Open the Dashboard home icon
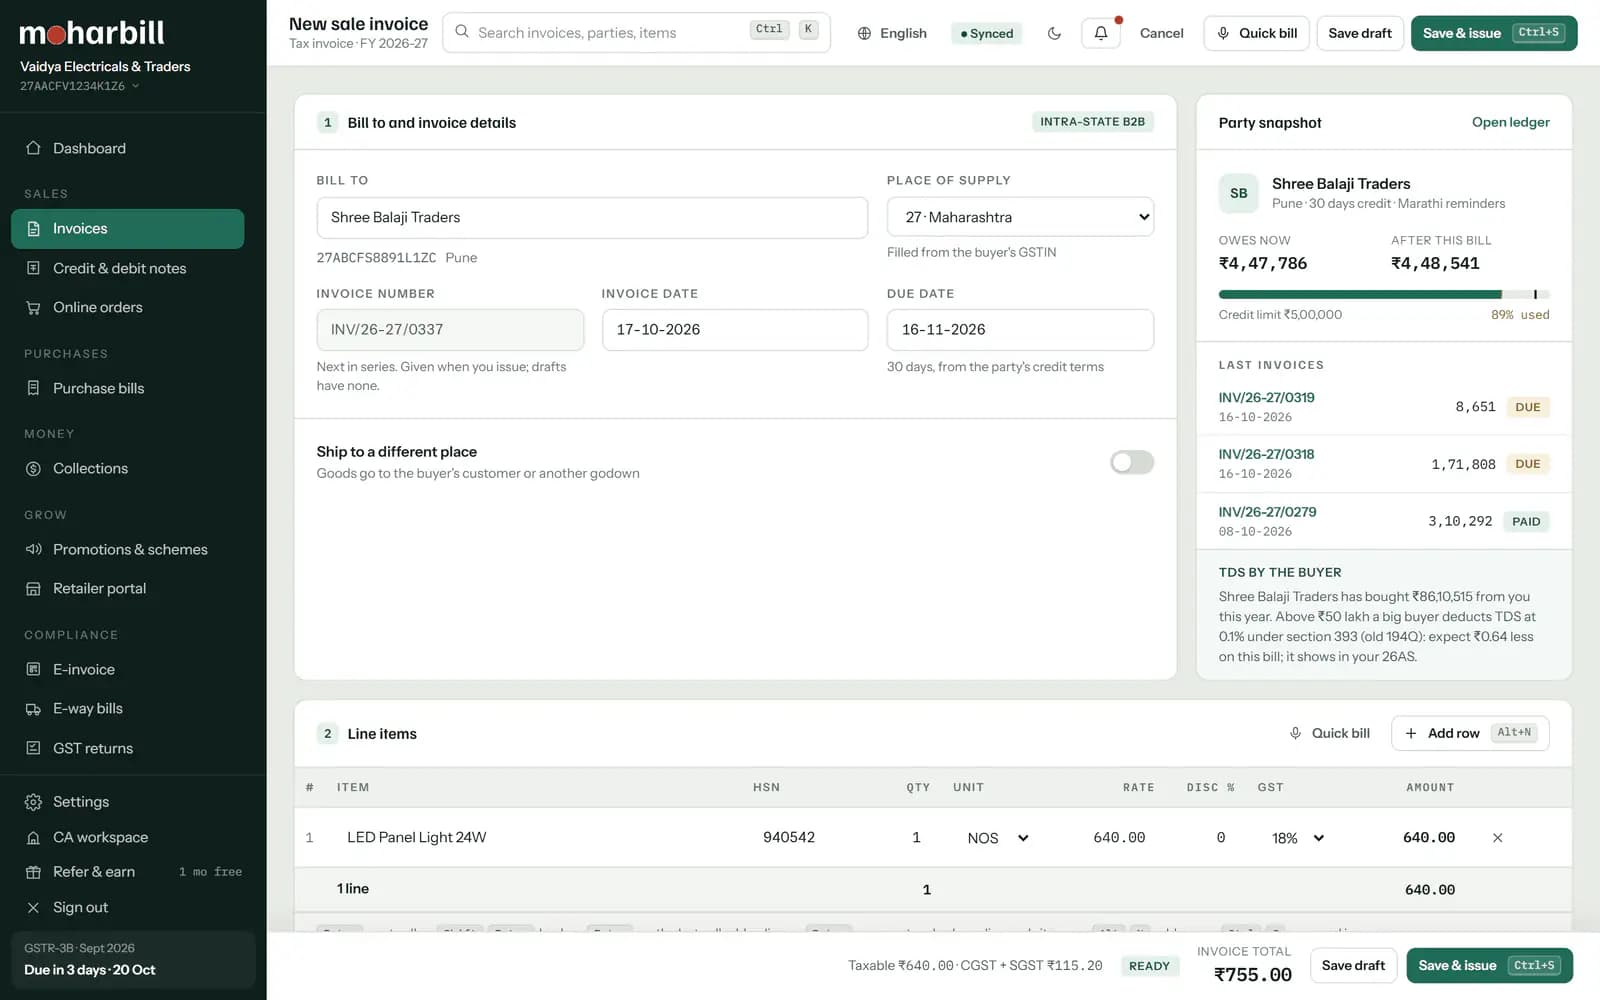 point(33,148)
